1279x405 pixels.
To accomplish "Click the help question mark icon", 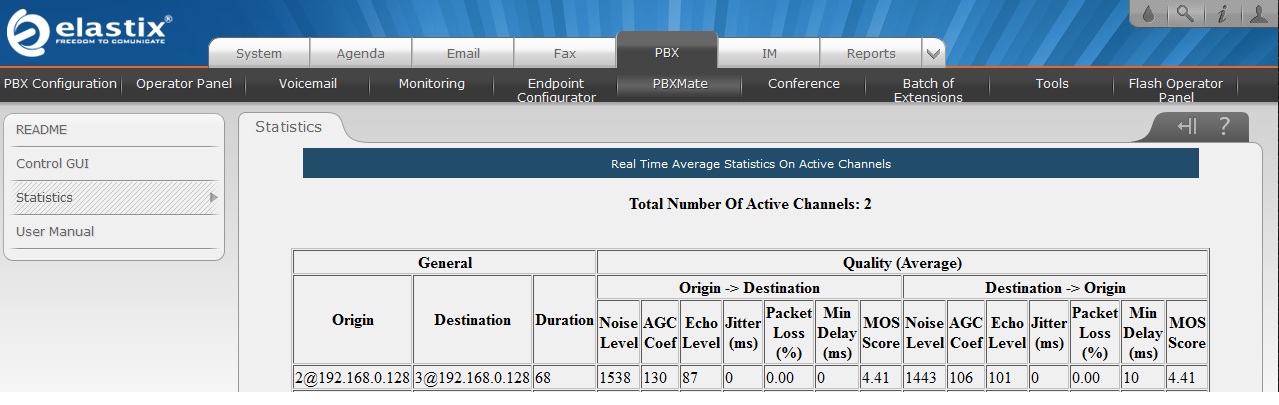I will [1224, 126].
